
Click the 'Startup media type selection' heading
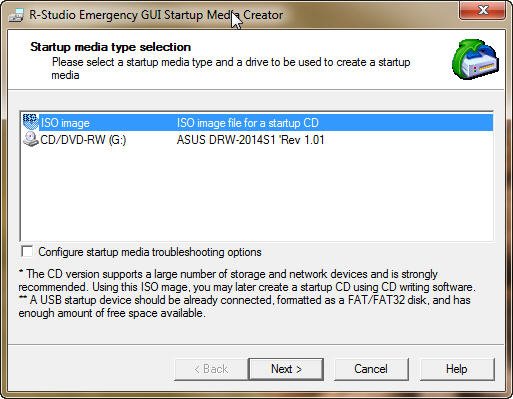(110, 47)
